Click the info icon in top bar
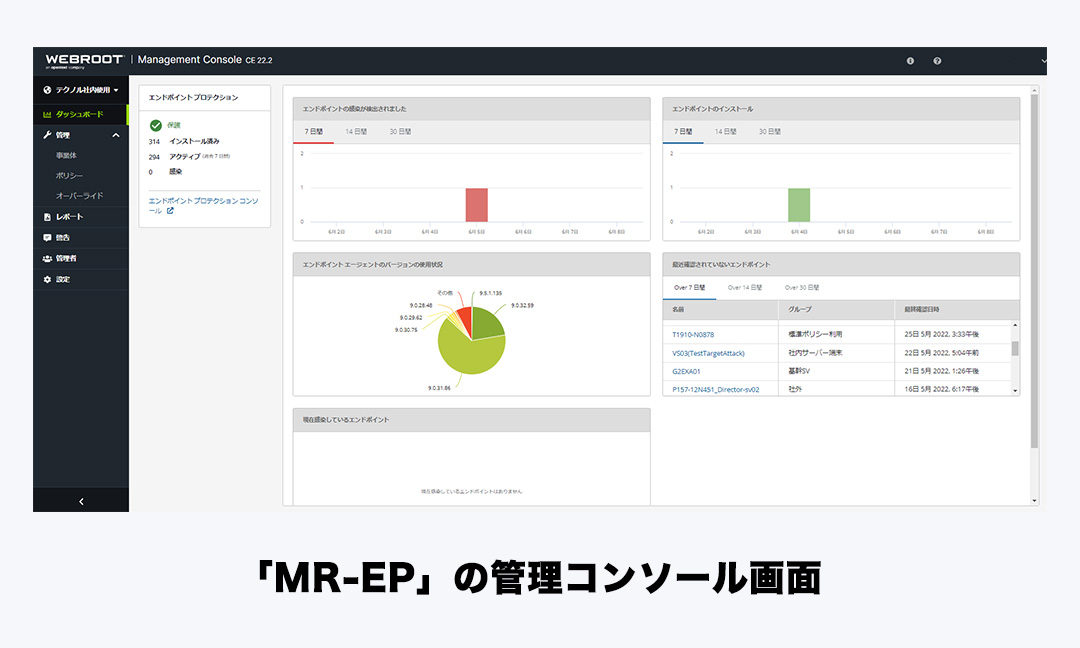 (x=910, y=61)
